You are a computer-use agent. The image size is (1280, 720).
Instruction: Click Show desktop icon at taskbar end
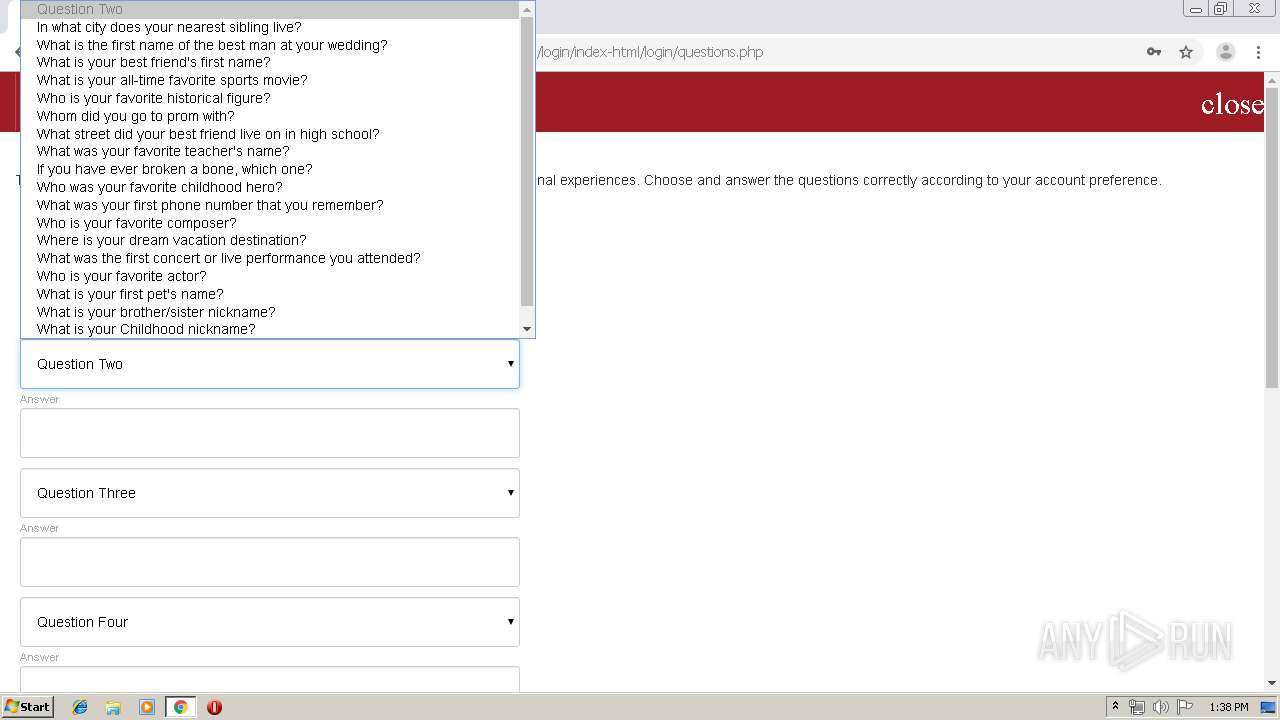tap(1269, 707)
